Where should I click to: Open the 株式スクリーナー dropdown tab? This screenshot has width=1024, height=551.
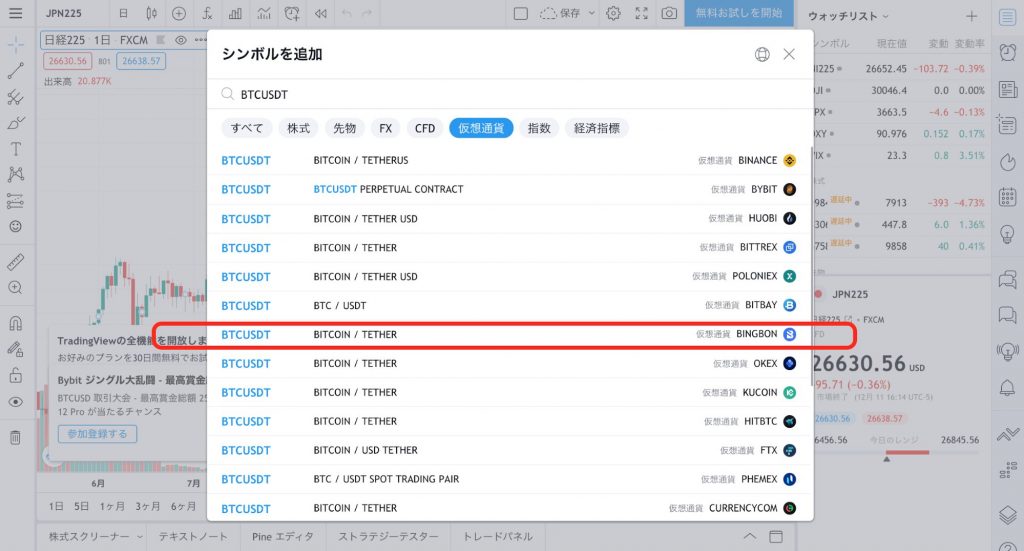(x=95, y=537)
